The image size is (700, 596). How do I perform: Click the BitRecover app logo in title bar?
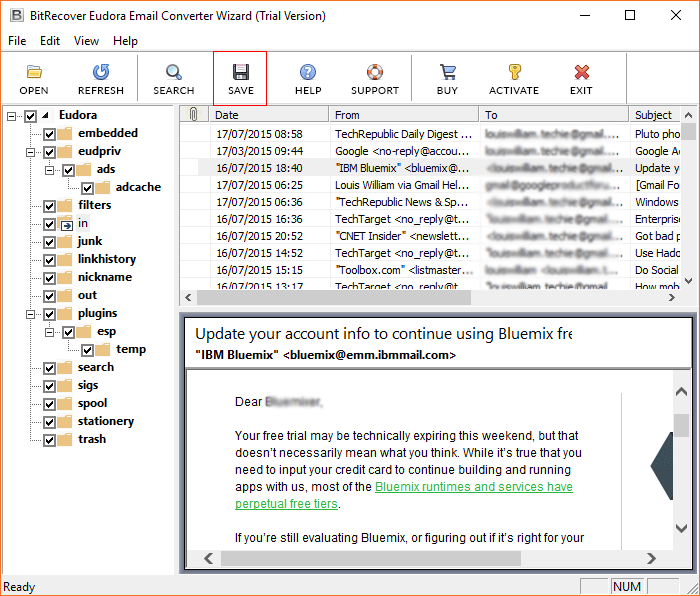click(x=17, y=16)
